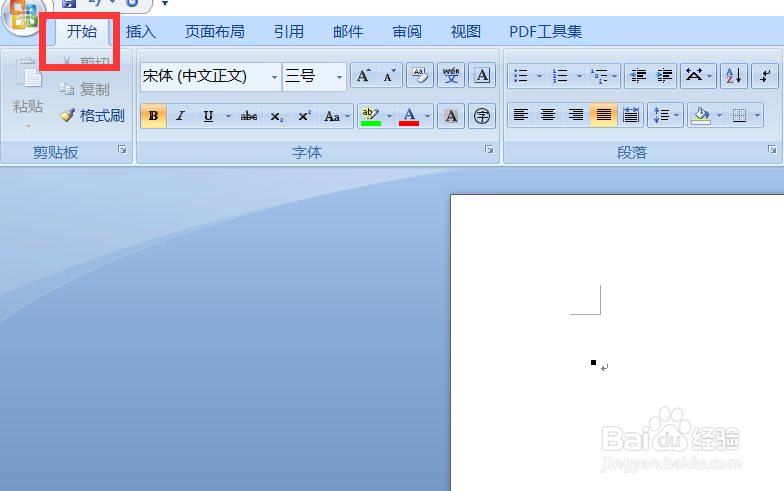This screenshot has width=784, height=491.
Task: Toggle Character Shading icon
Action: tap(451, 116)
